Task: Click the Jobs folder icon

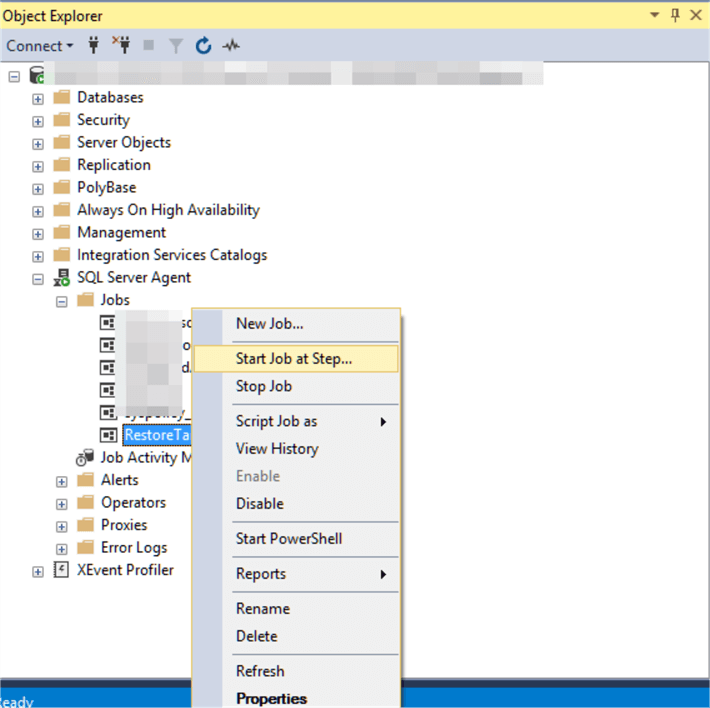Action: pos(86,300)
